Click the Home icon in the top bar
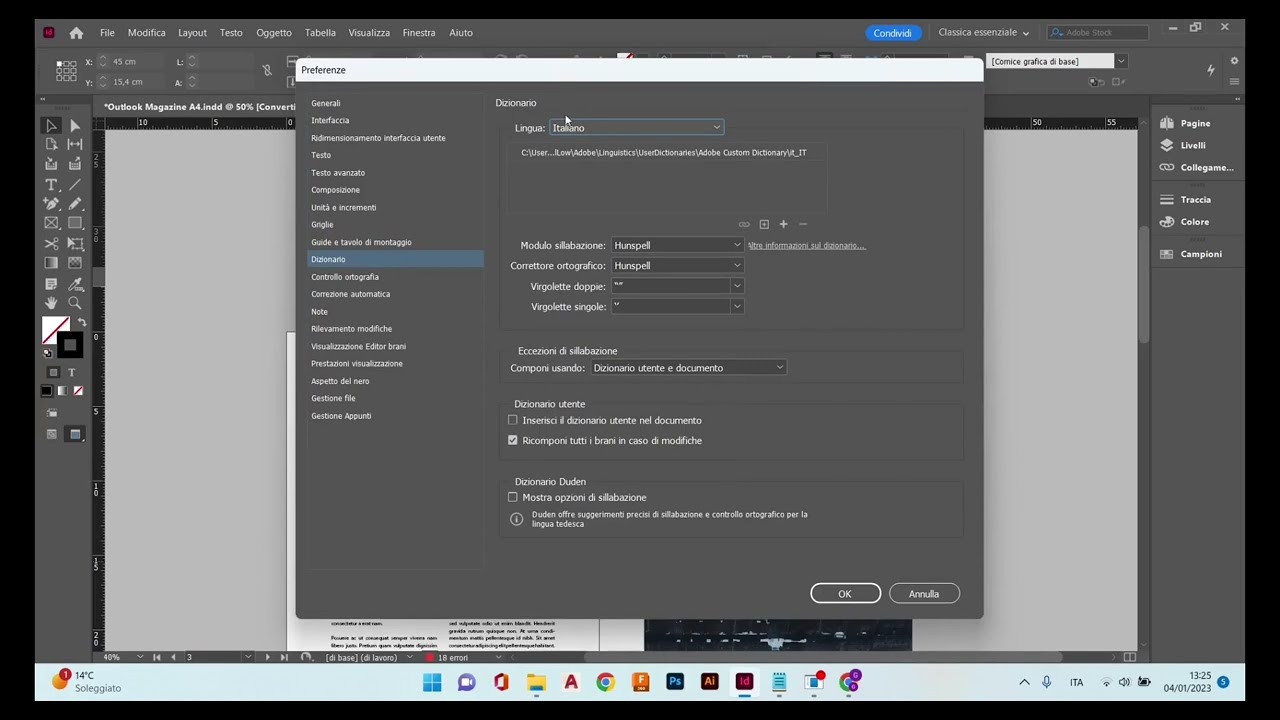Image resolution: width=1280 pixels, height=720 pixels. (76, 33)
